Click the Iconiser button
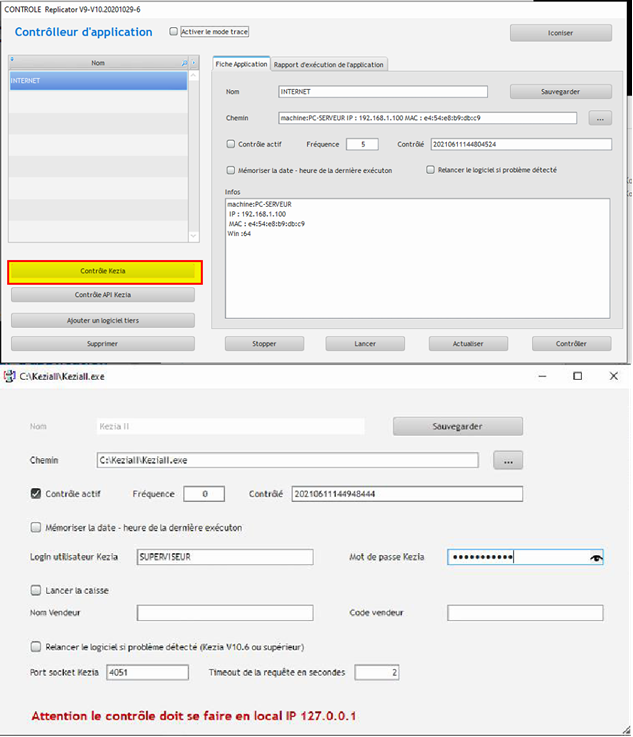The image size is (633, 737). [x=560, y=33]
